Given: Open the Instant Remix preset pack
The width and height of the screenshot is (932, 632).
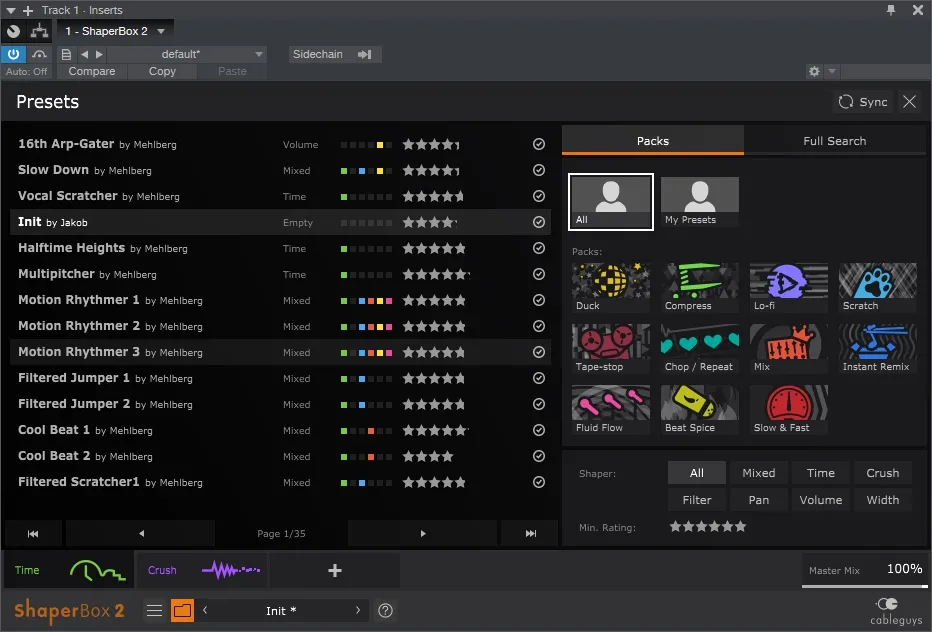Looking at the screenshot, I should [878, 349].
